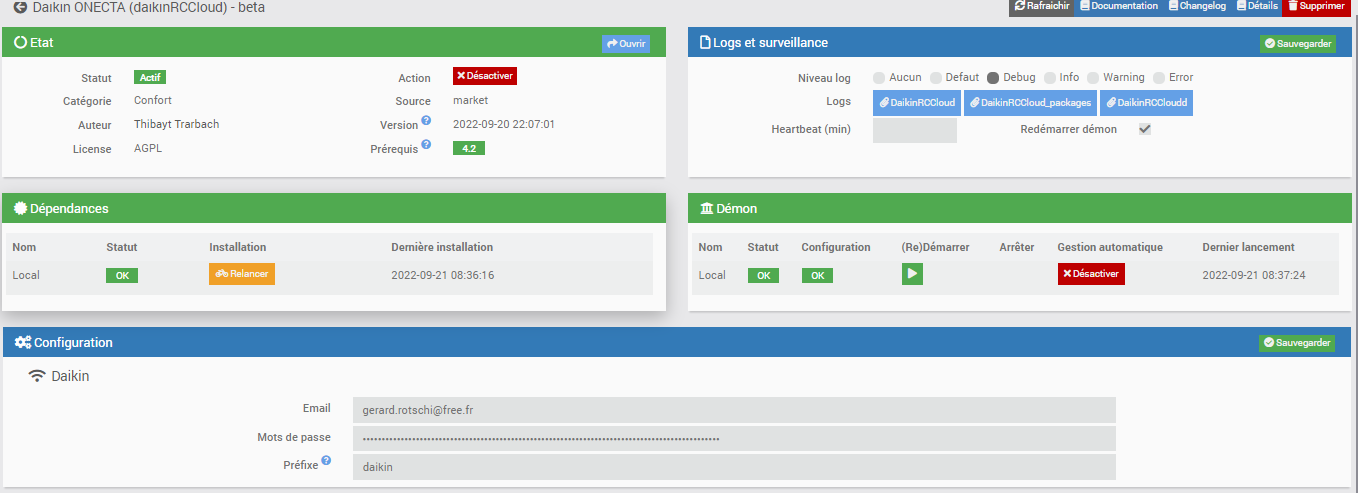Disable automatic daemon management with Désactiver
Viewport: 1358px width, 493px height.
tap(1091, 274)
